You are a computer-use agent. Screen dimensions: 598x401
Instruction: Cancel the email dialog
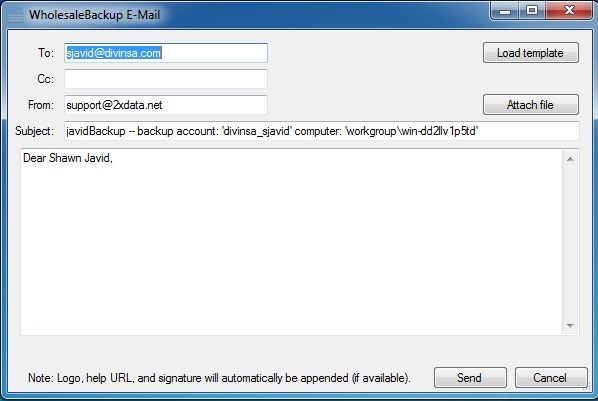click(551, 378)
